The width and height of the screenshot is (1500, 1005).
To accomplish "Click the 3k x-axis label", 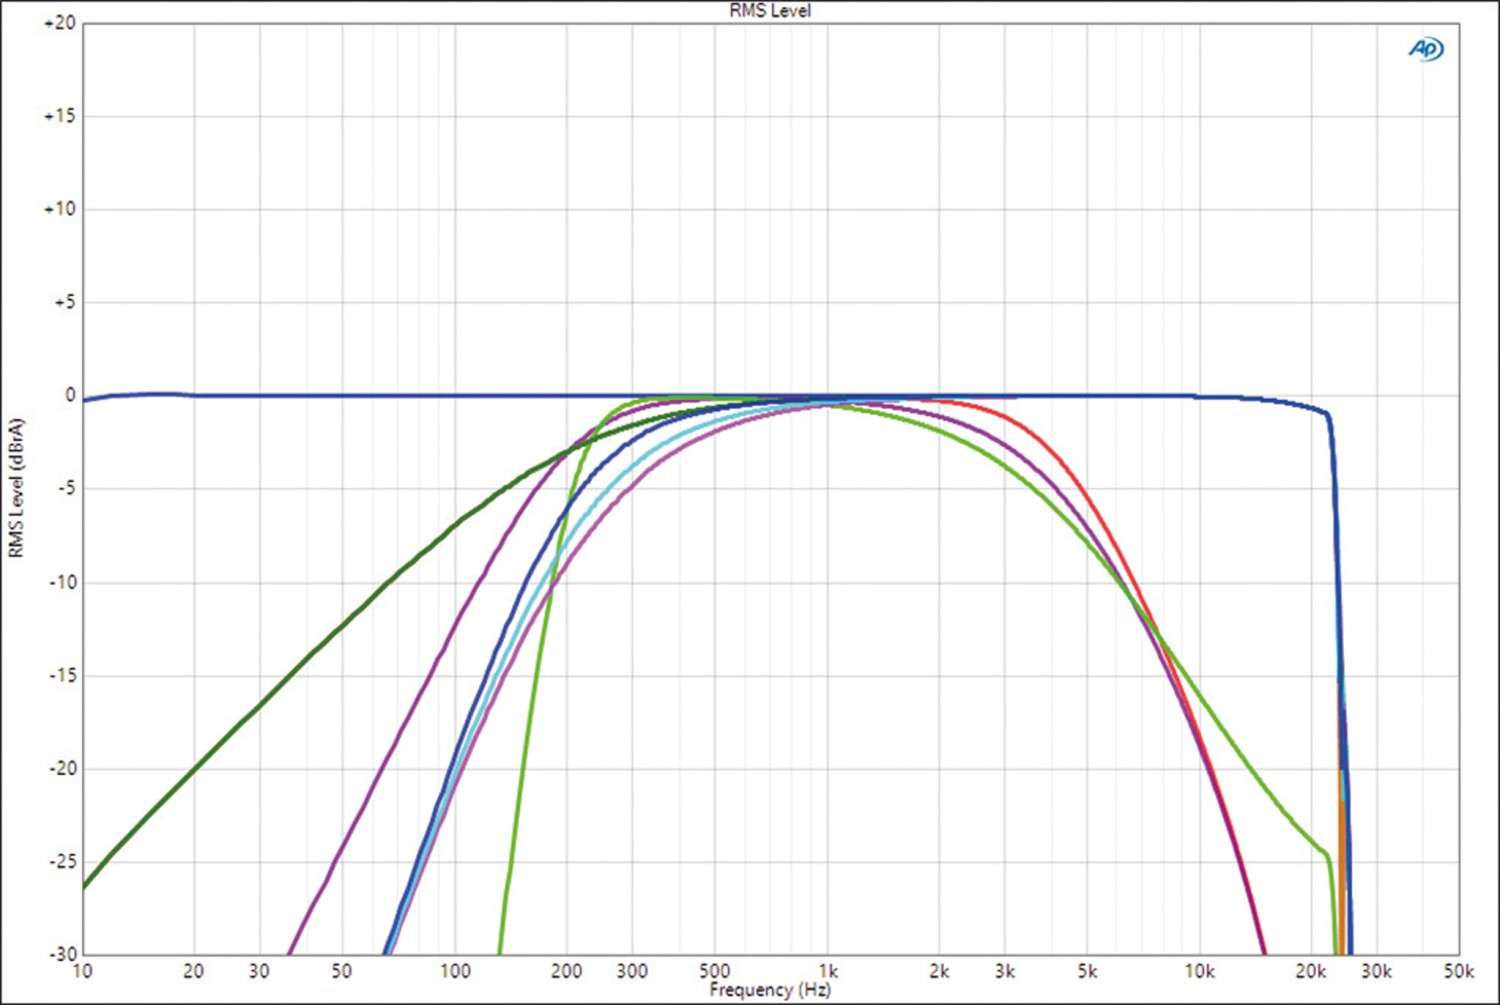I will [x=1005, y=971].
